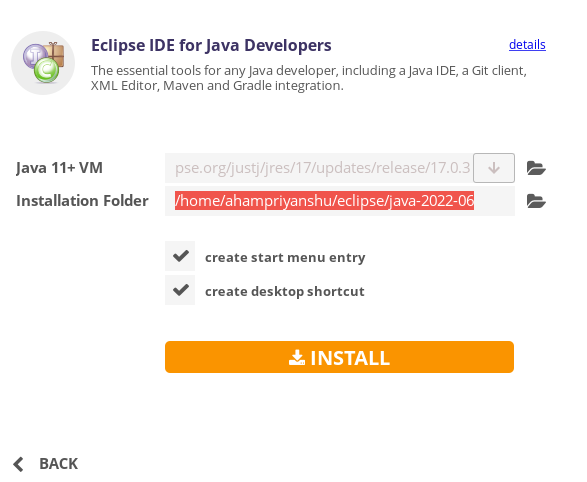587x482 pixels.
Task: Click the back chevron arrow icon
Action: tap(18, 464)
